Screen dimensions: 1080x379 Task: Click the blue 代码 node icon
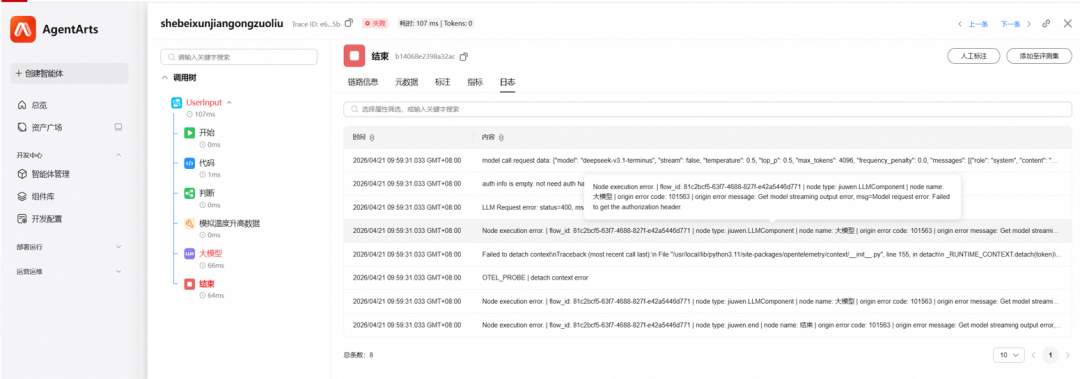[x=189, y=163]
